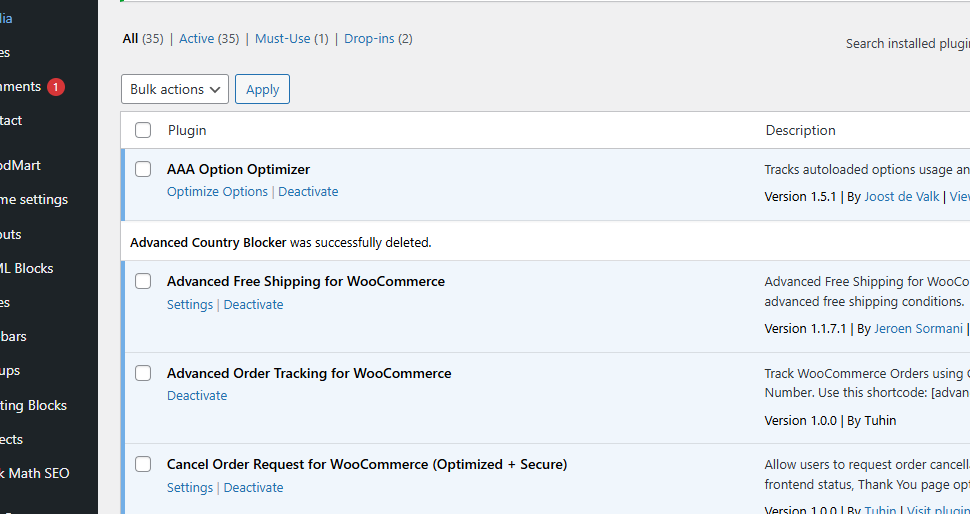The height and width of the screenshot is (514, 970).
Task: Select the AAA Option Optimizer plugin checkbox
Action: point(143,169)
